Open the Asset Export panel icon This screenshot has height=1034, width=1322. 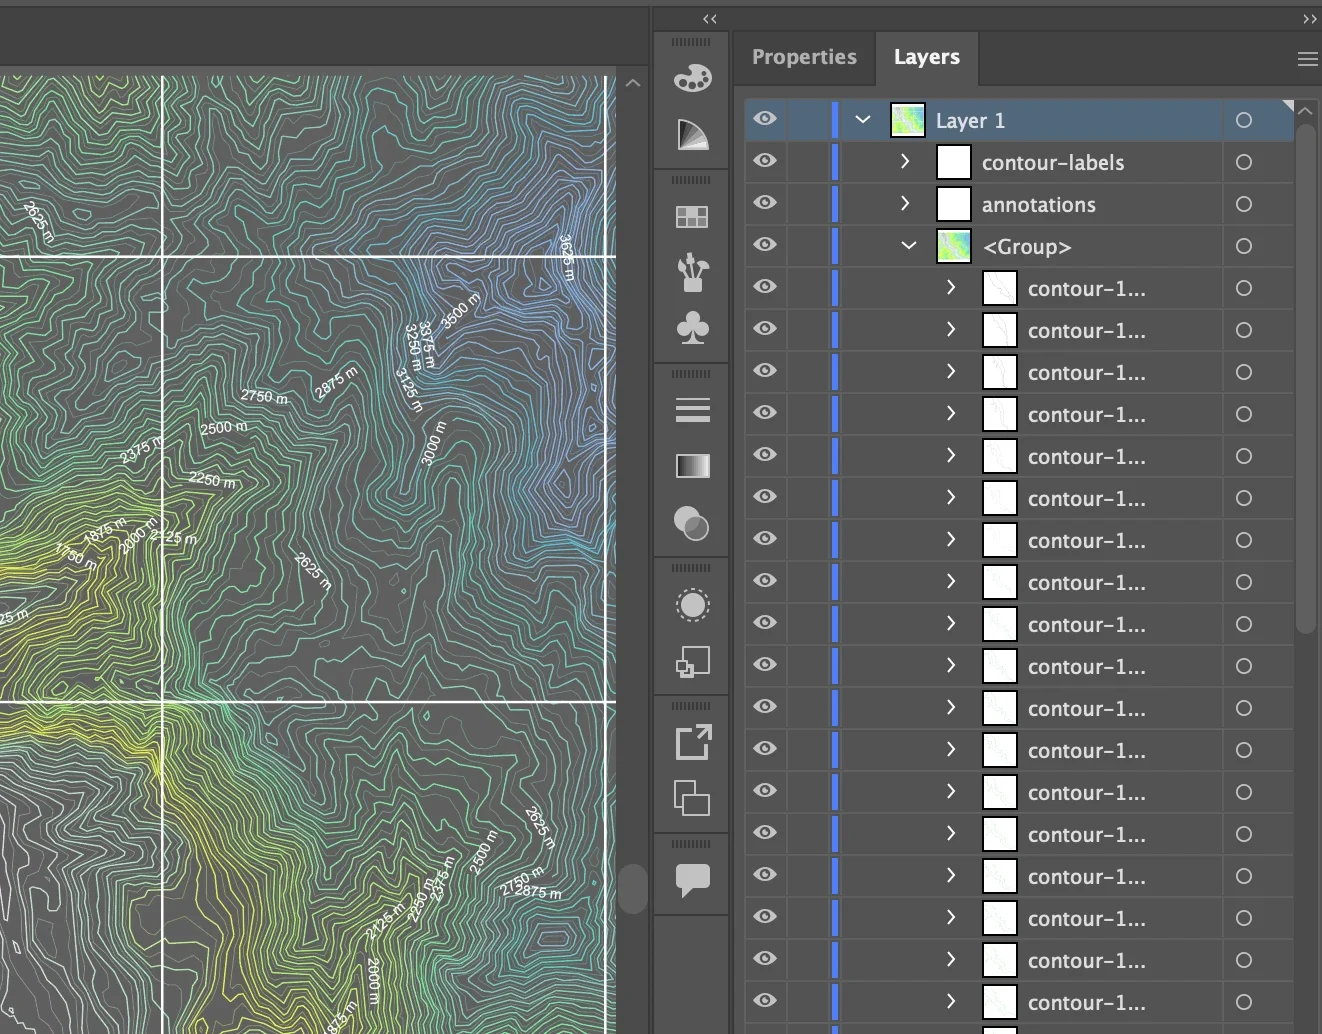coord(692,743)
